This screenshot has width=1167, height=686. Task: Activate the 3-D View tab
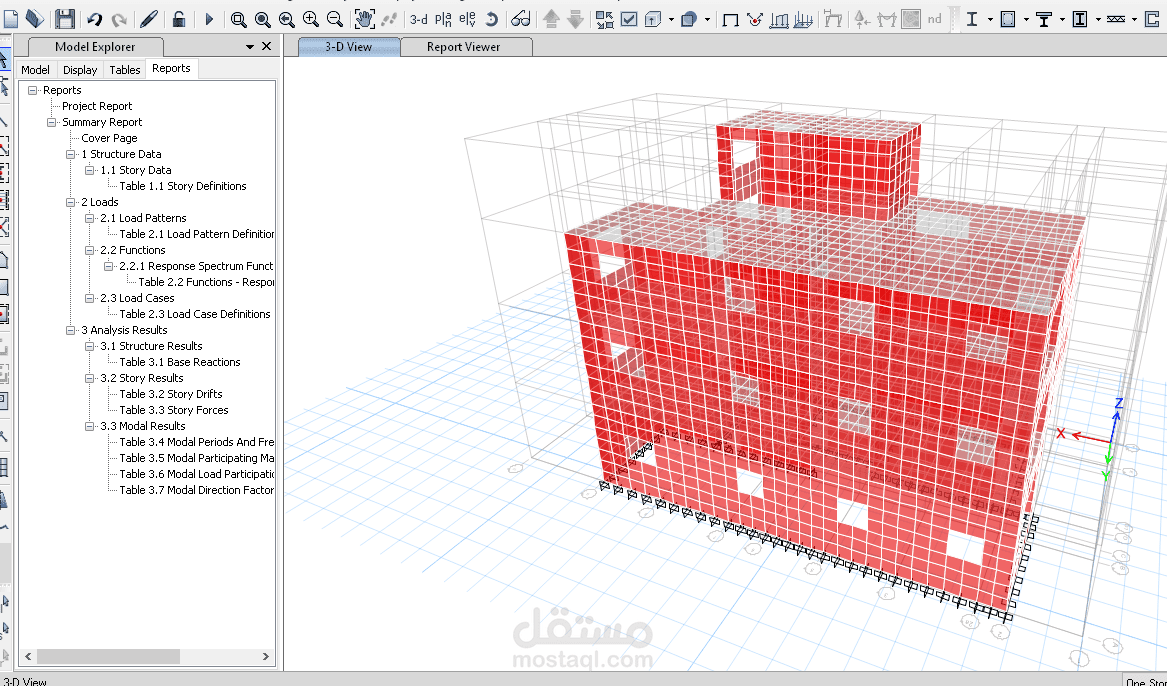click(x=348, y=47)
